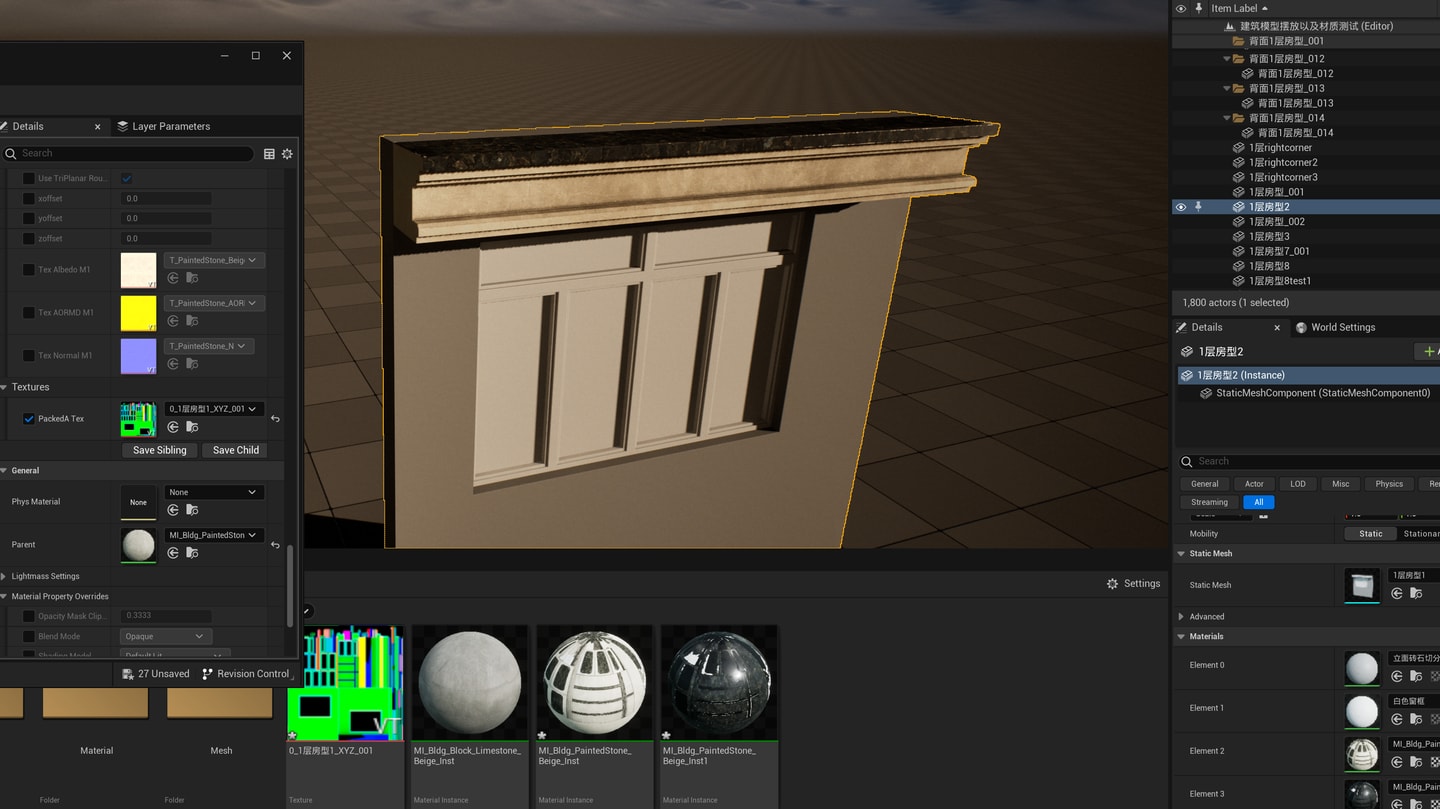Browse to the Static Mesh asset in Content Browser
The height and width of the screenshot is (809, 1440).
[1416, 594]
